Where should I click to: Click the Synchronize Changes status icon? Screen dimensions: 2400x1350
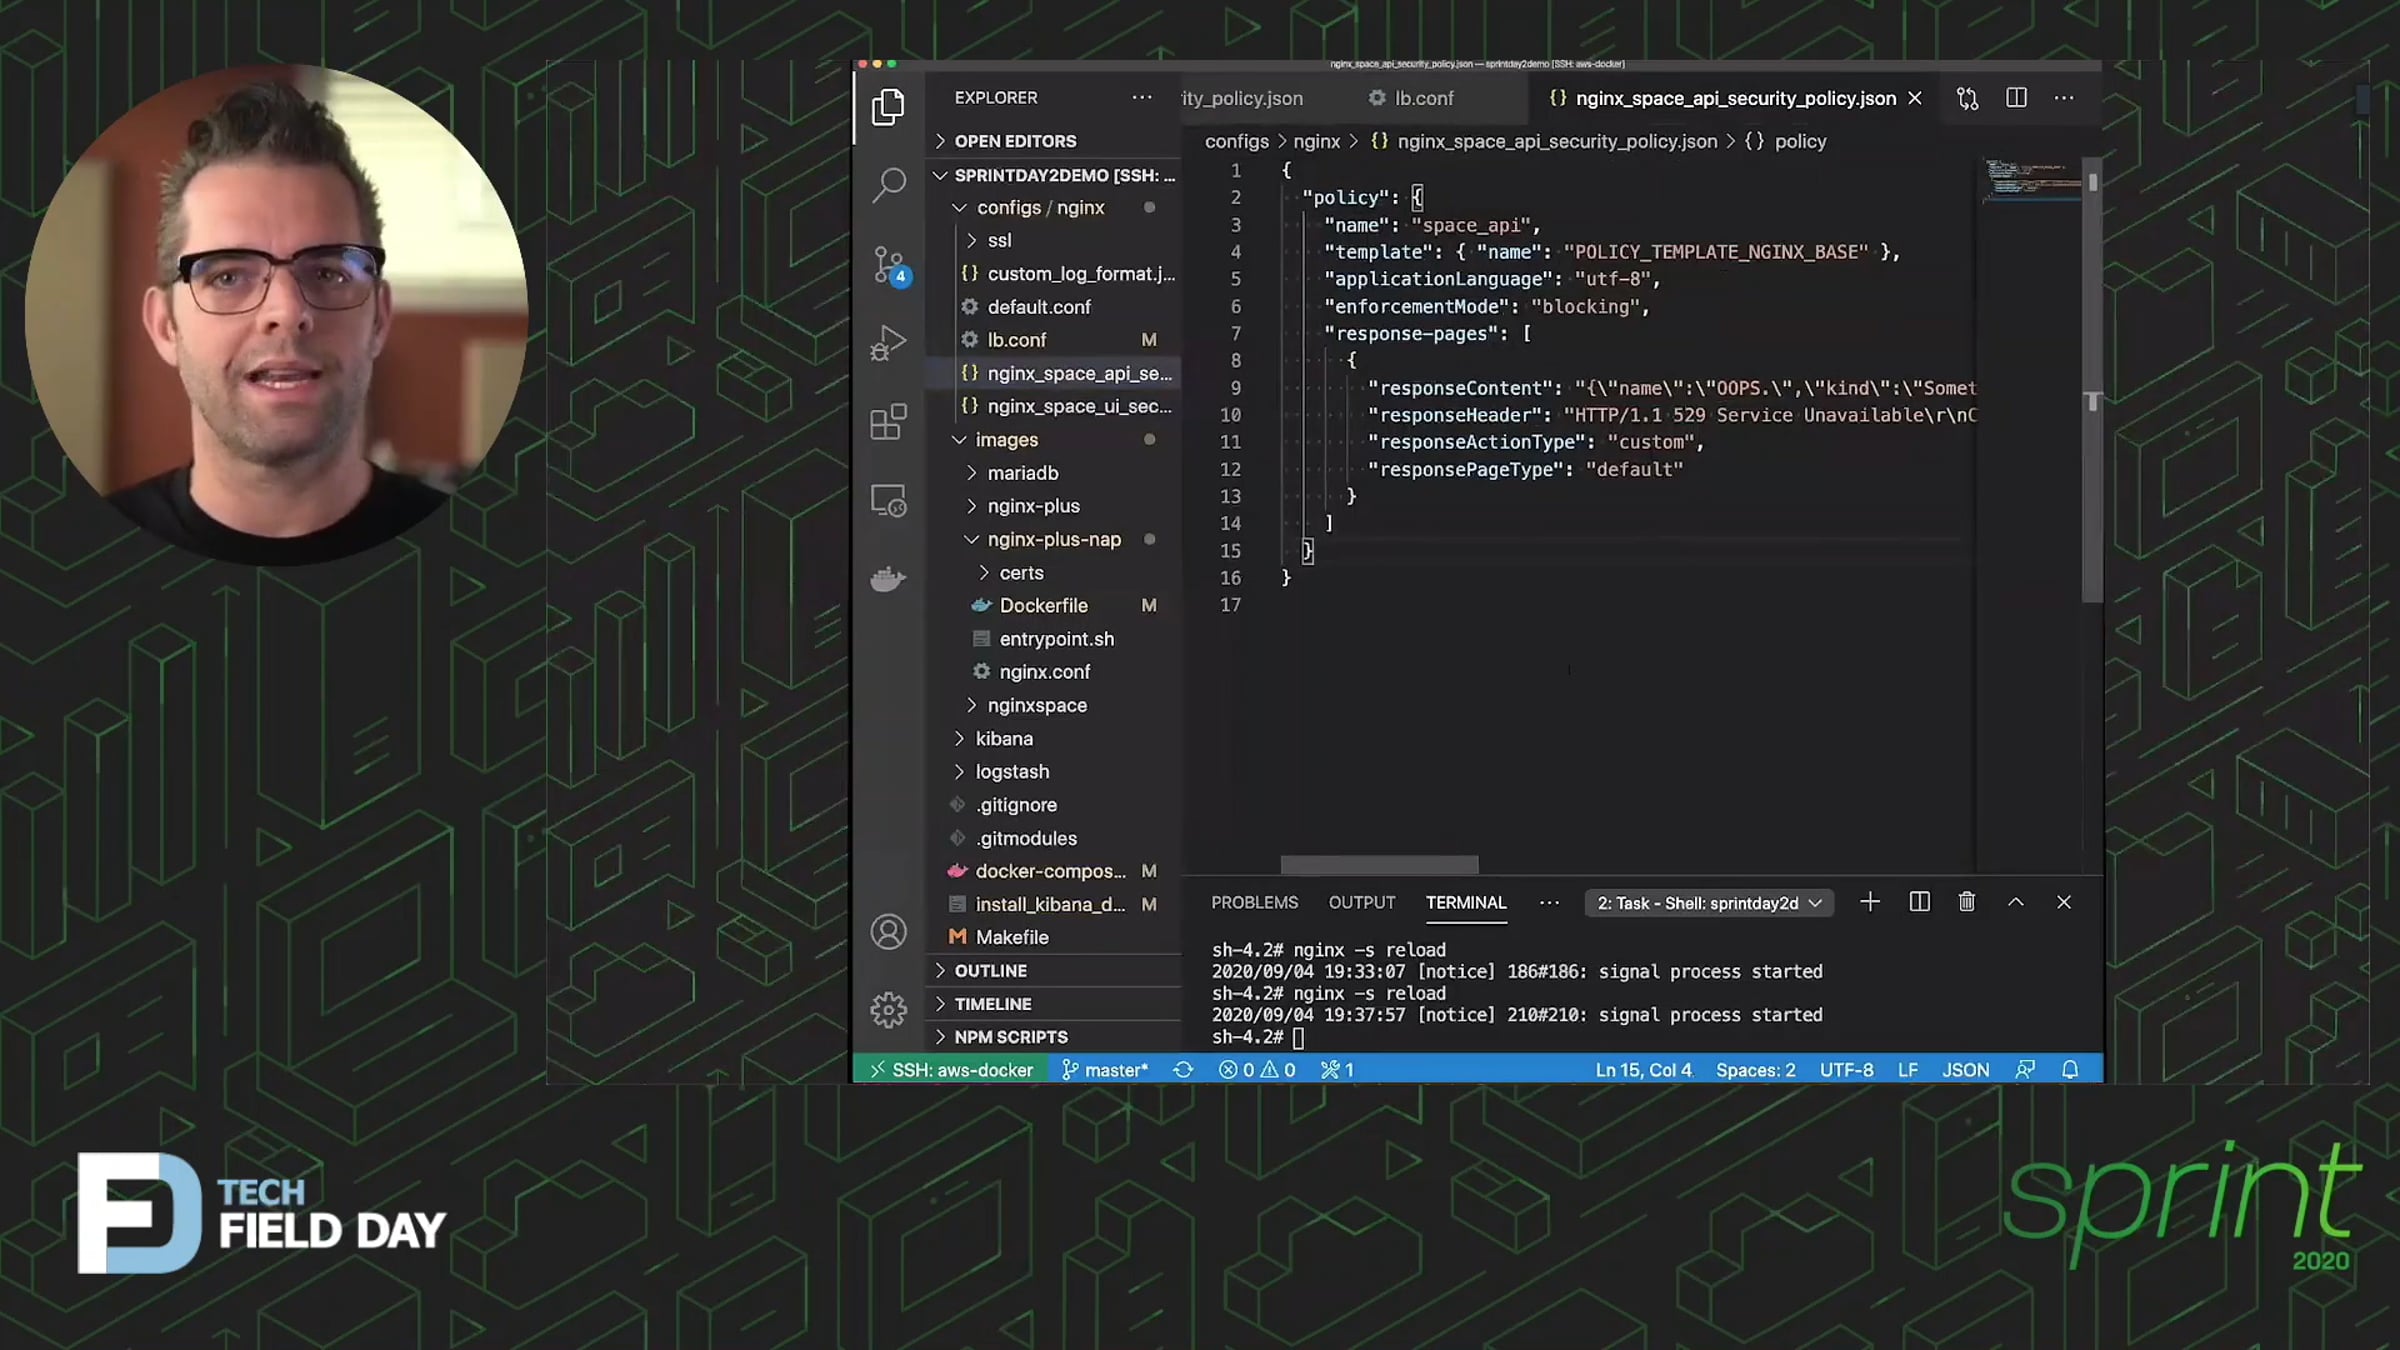click(1183, 1070)
